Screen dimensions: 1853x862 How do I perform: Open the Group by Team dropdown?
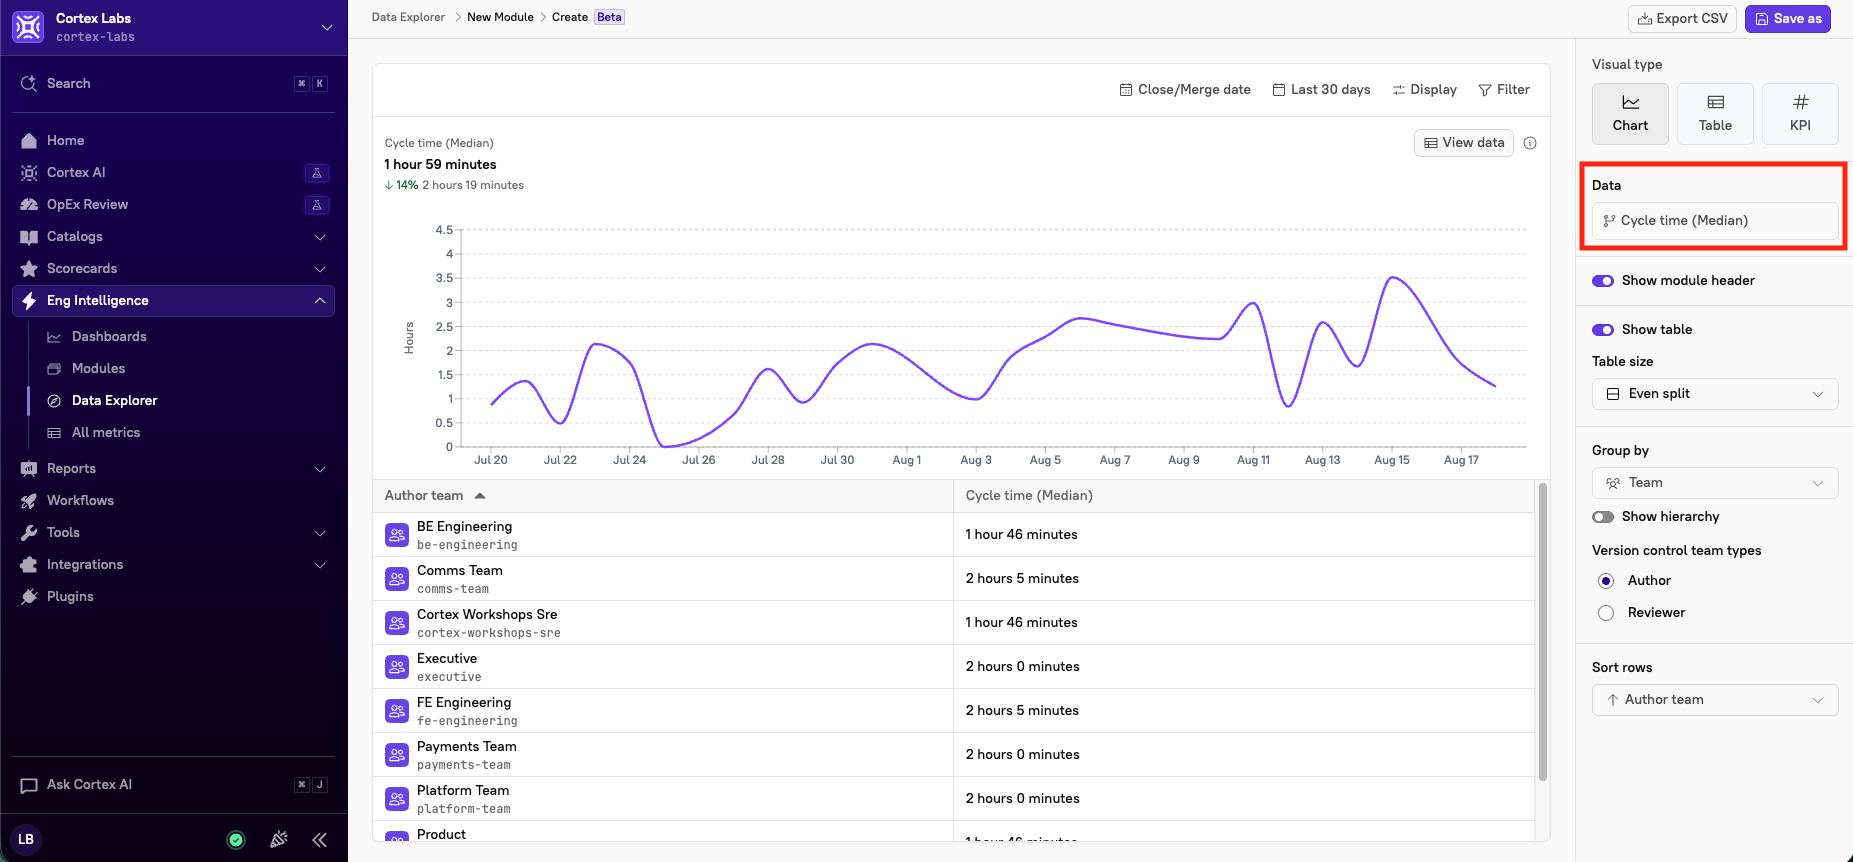point(1715,483)
